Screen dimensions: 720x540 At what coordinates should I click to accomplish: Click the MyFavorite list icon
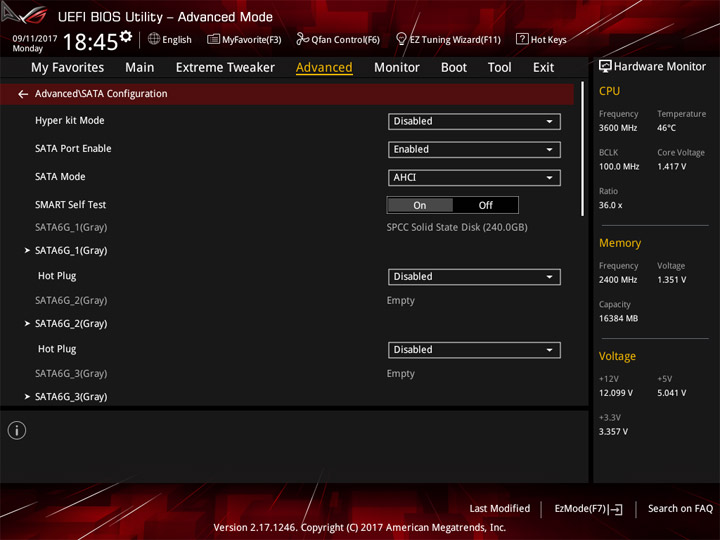[213, 39]
